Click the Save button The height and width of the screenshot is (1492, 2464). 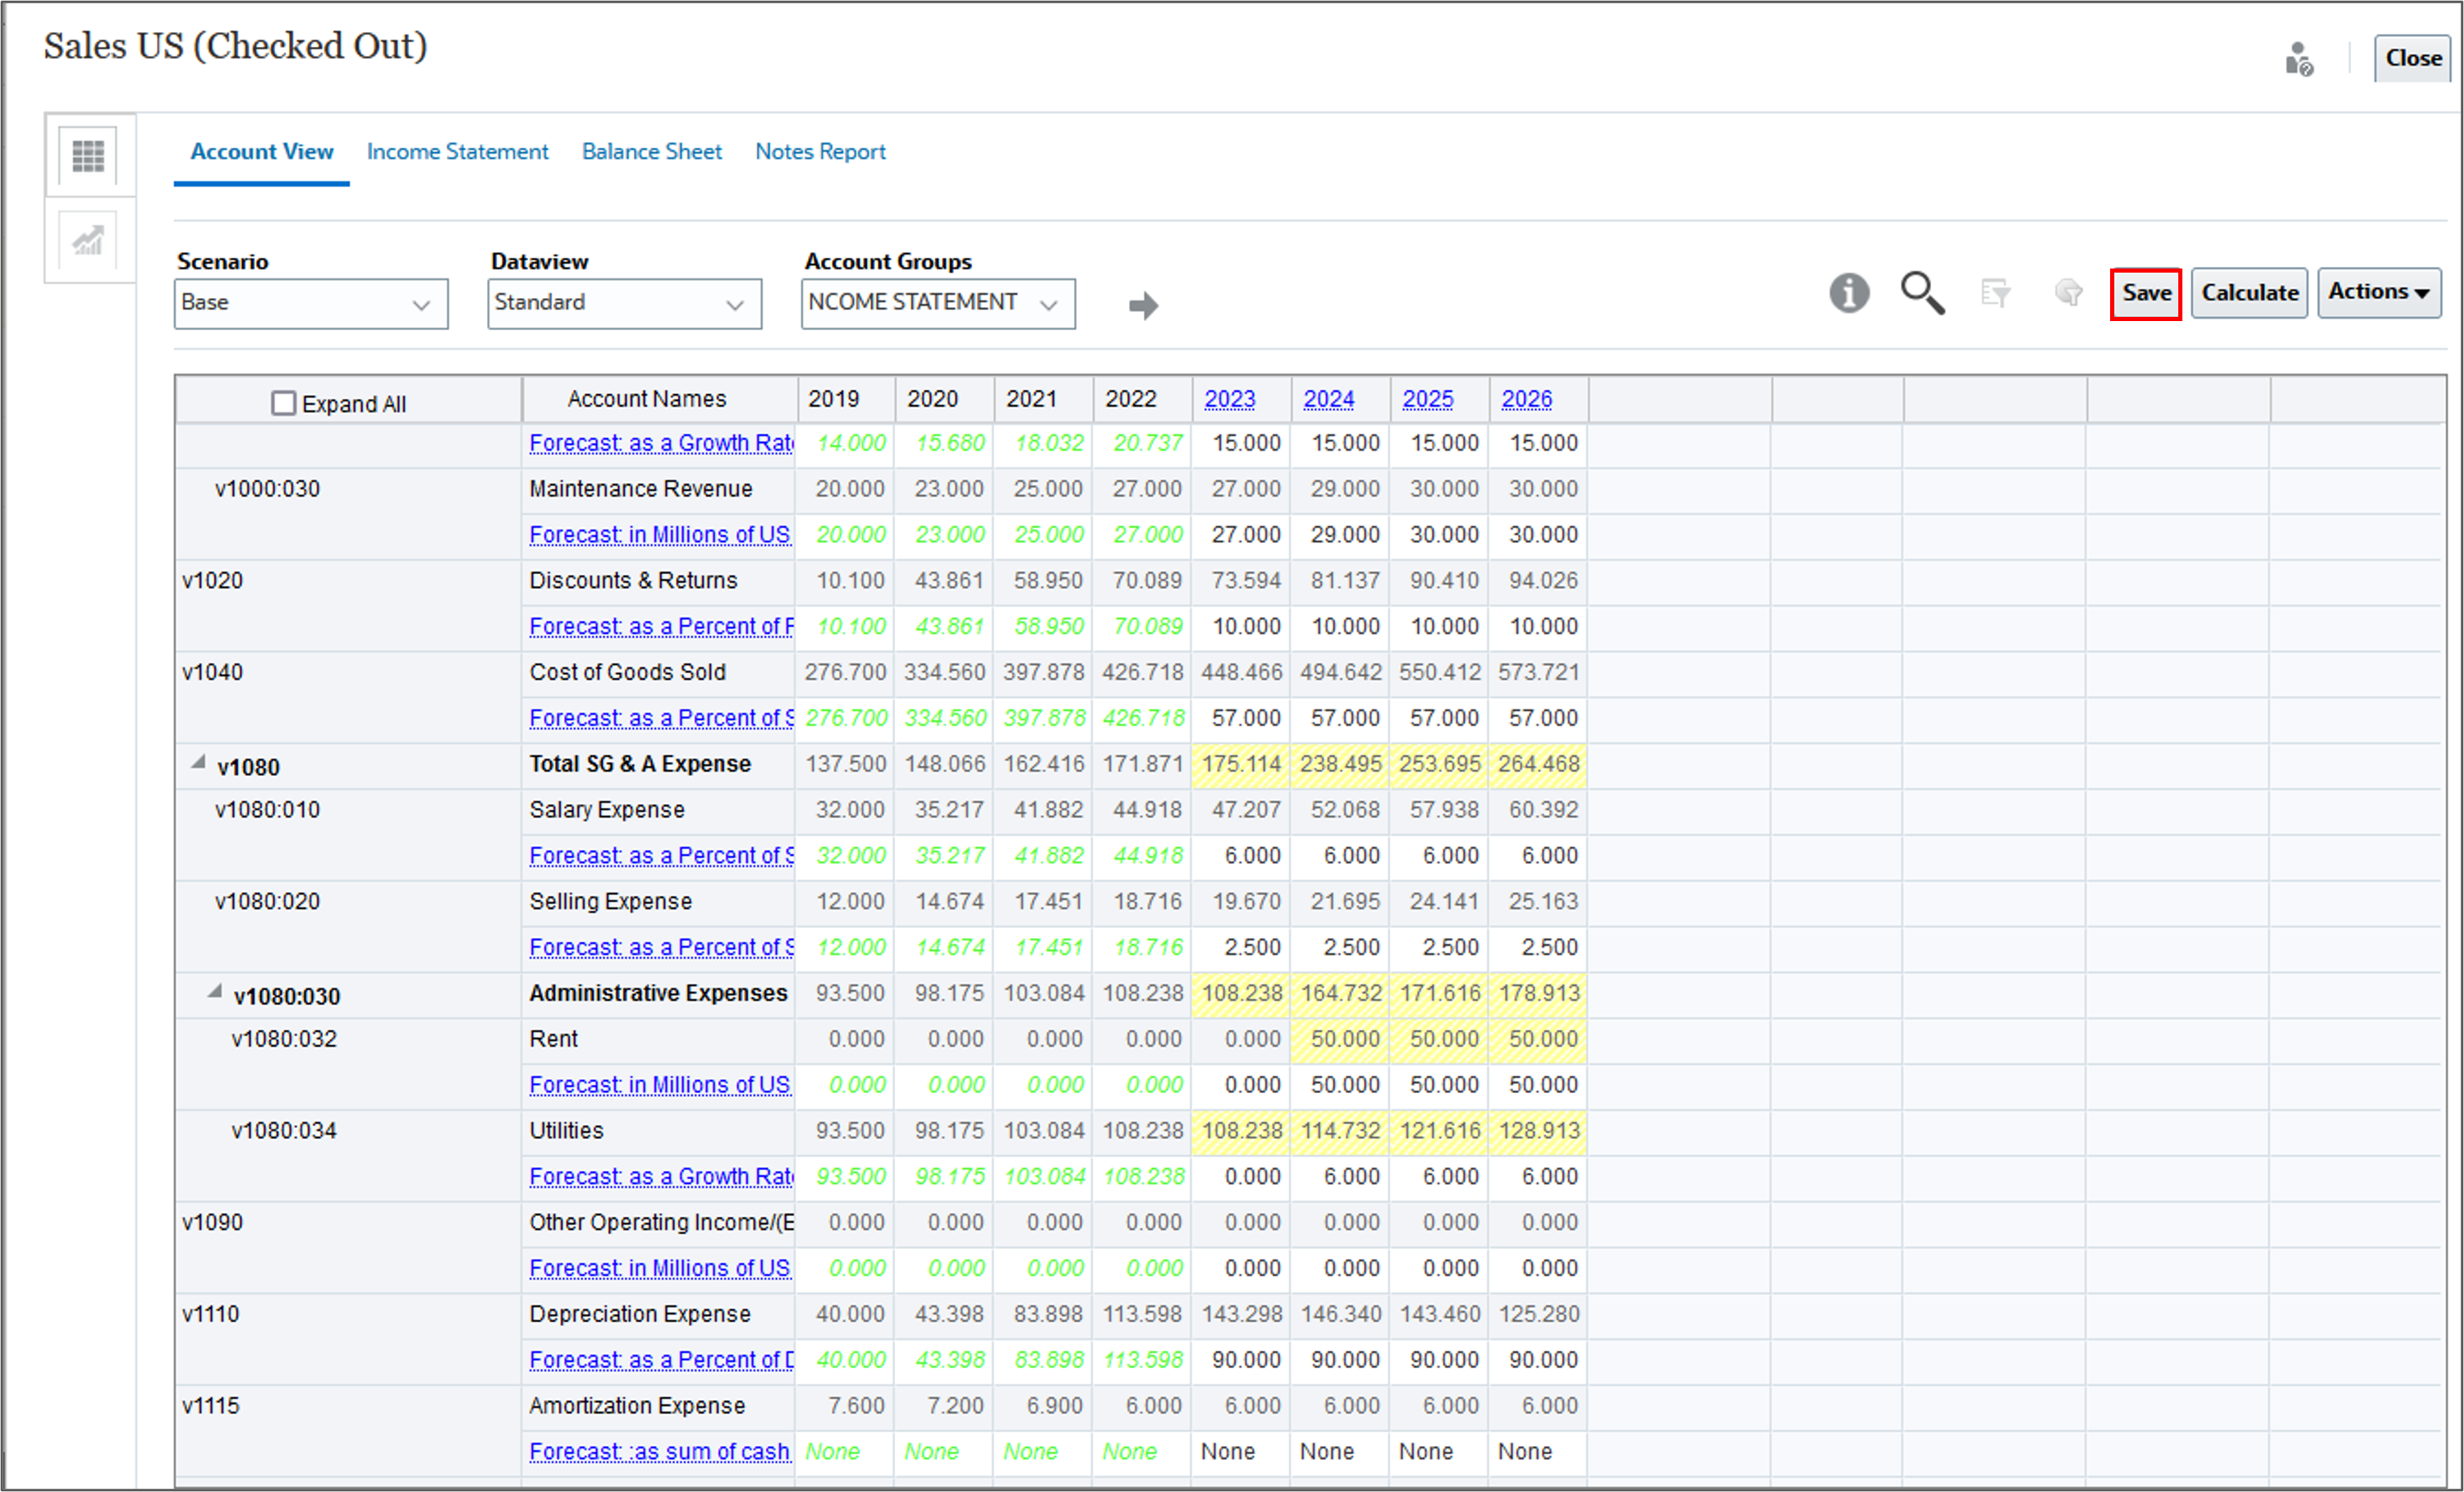2145,294
